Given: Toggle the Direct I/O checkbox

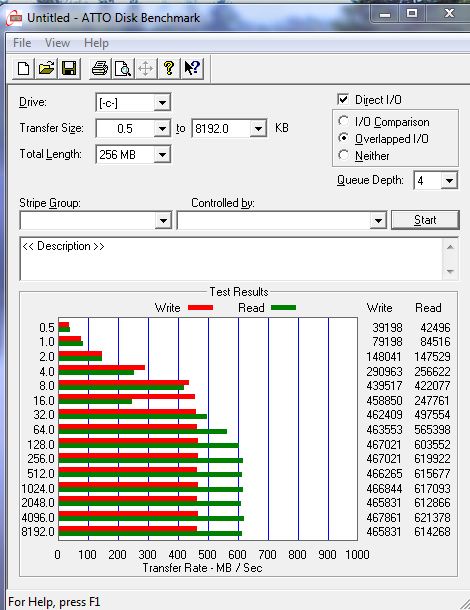Looking at the screenshot, I should [x=343, y=99].
